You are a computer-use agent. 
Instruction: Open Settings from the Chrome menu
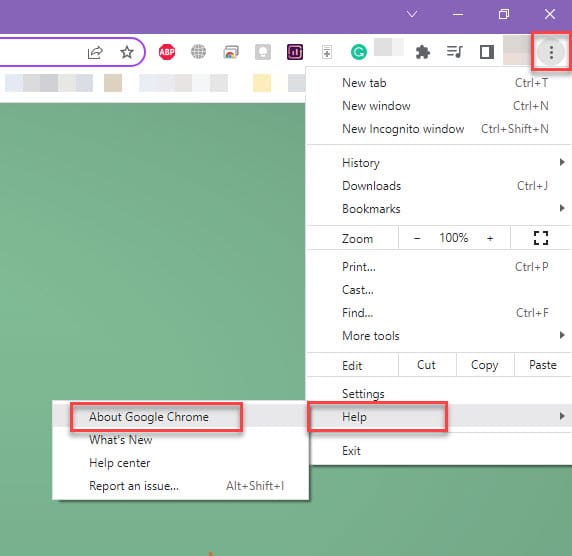click(438, 394)
